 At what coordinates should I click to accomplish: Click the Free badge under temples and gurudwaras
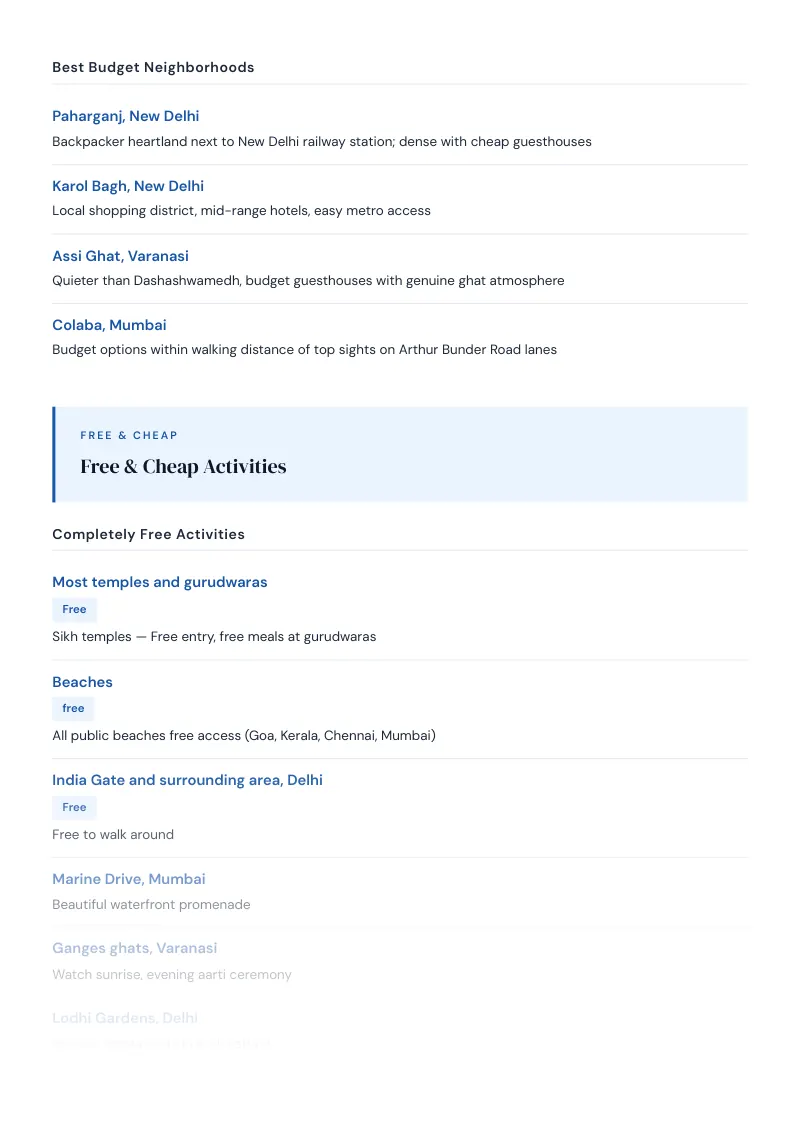[x=74, y=610]
